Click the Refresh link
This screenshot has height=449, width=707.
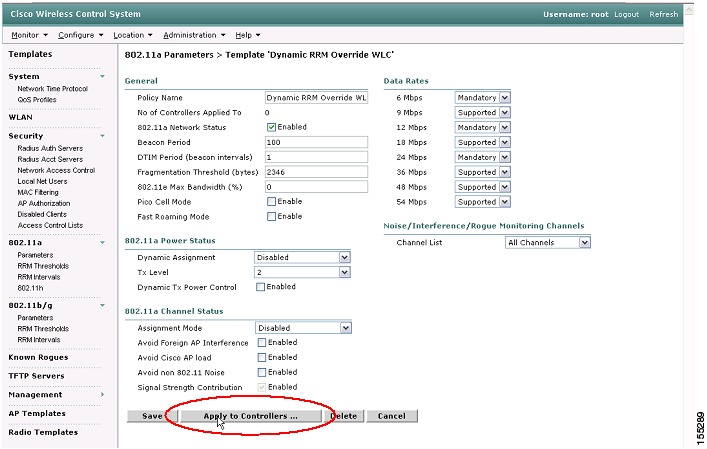click(x=663, y=14)
